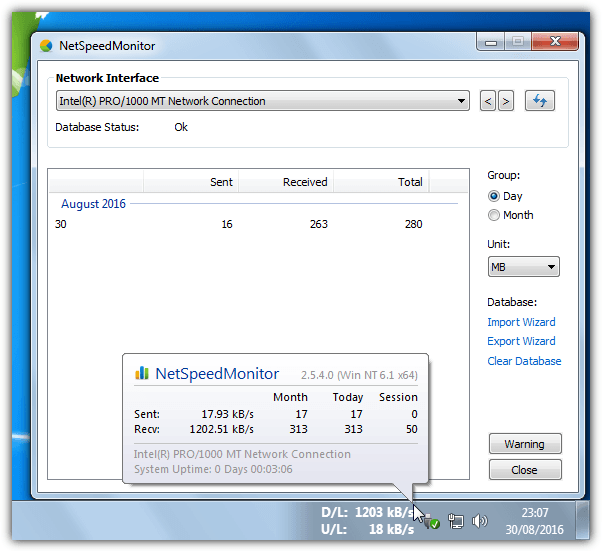This screenshot has height=551, width=602.
Task: Go to previous network interface
Action: (x=488, y=101)
